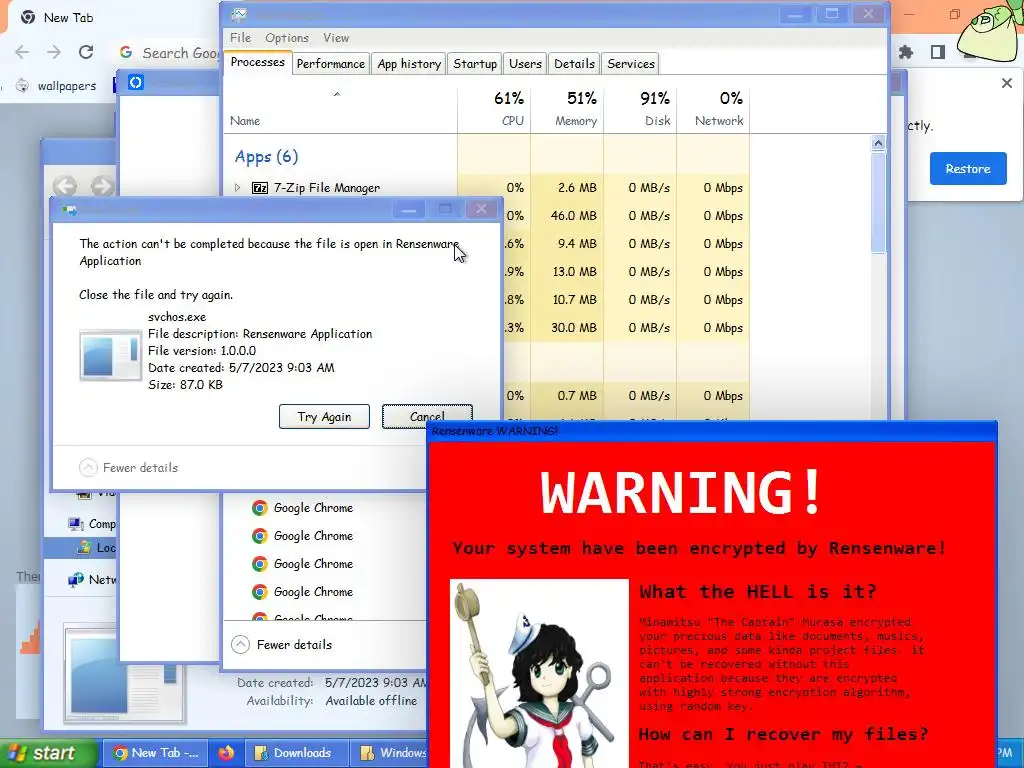Image resolution: width=1024 pixels, height=768 pixels.
Task: Click Available offline text in Explorer
Action: [371, 701]
